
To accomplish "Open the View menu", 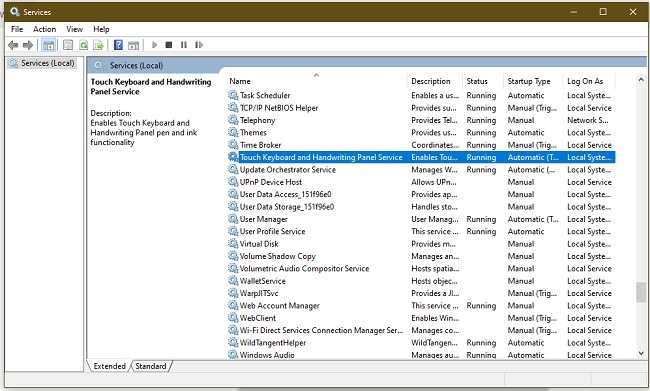I will tap(74, 29).
